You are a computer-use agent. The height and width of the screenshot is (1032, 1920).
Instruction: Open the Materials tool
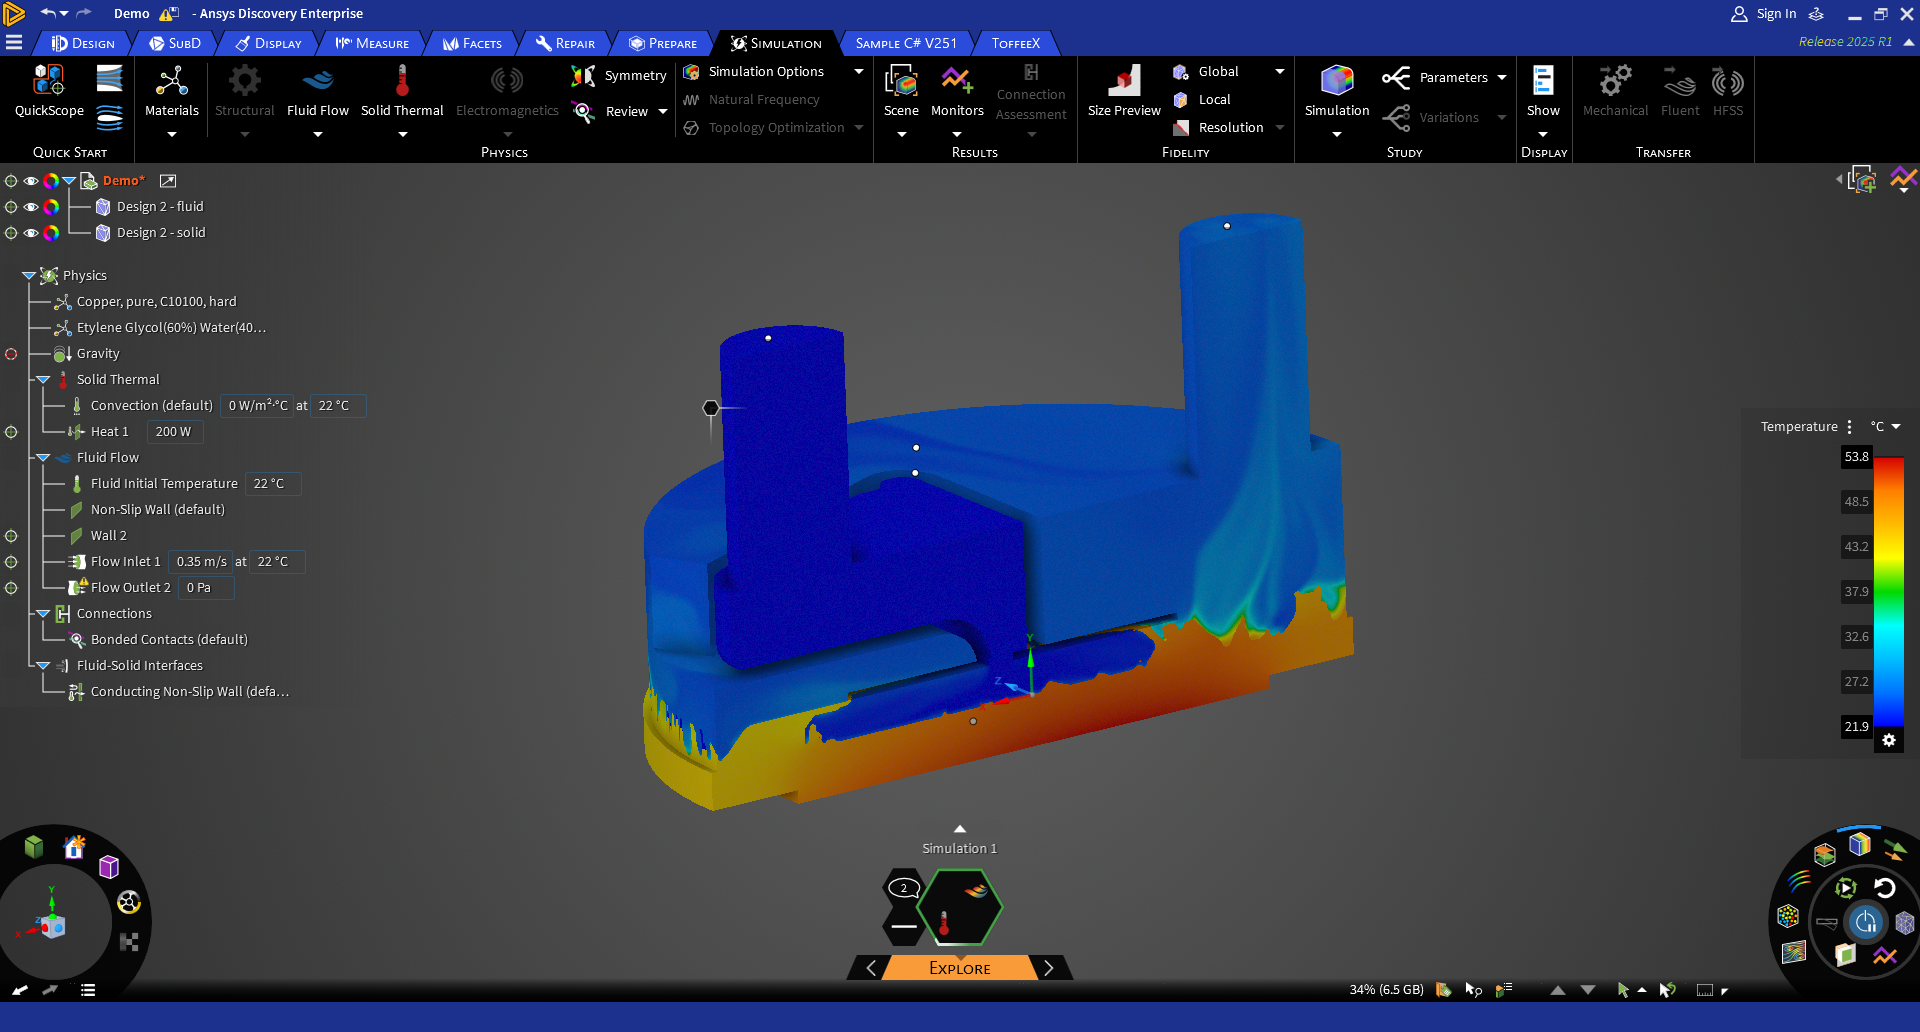172,92
